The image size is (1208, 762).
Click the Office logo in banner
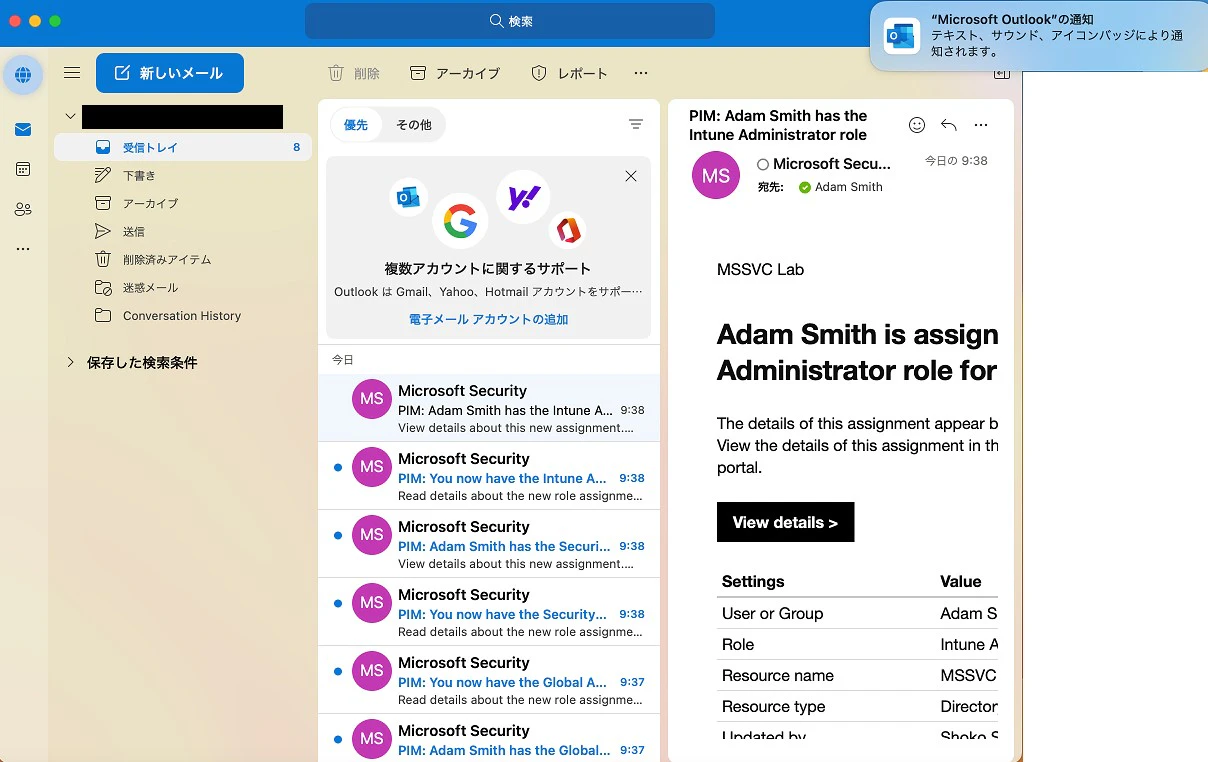click(x=568, y=231)
